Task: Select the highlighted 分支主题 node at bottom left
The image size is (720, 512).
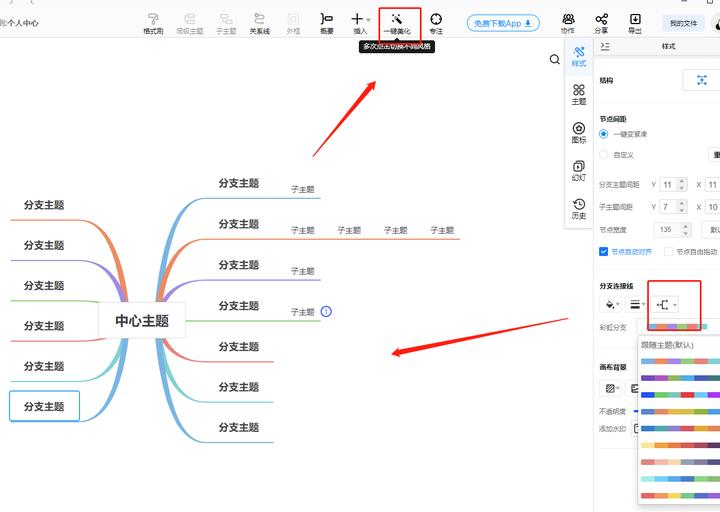Action: 45,406
